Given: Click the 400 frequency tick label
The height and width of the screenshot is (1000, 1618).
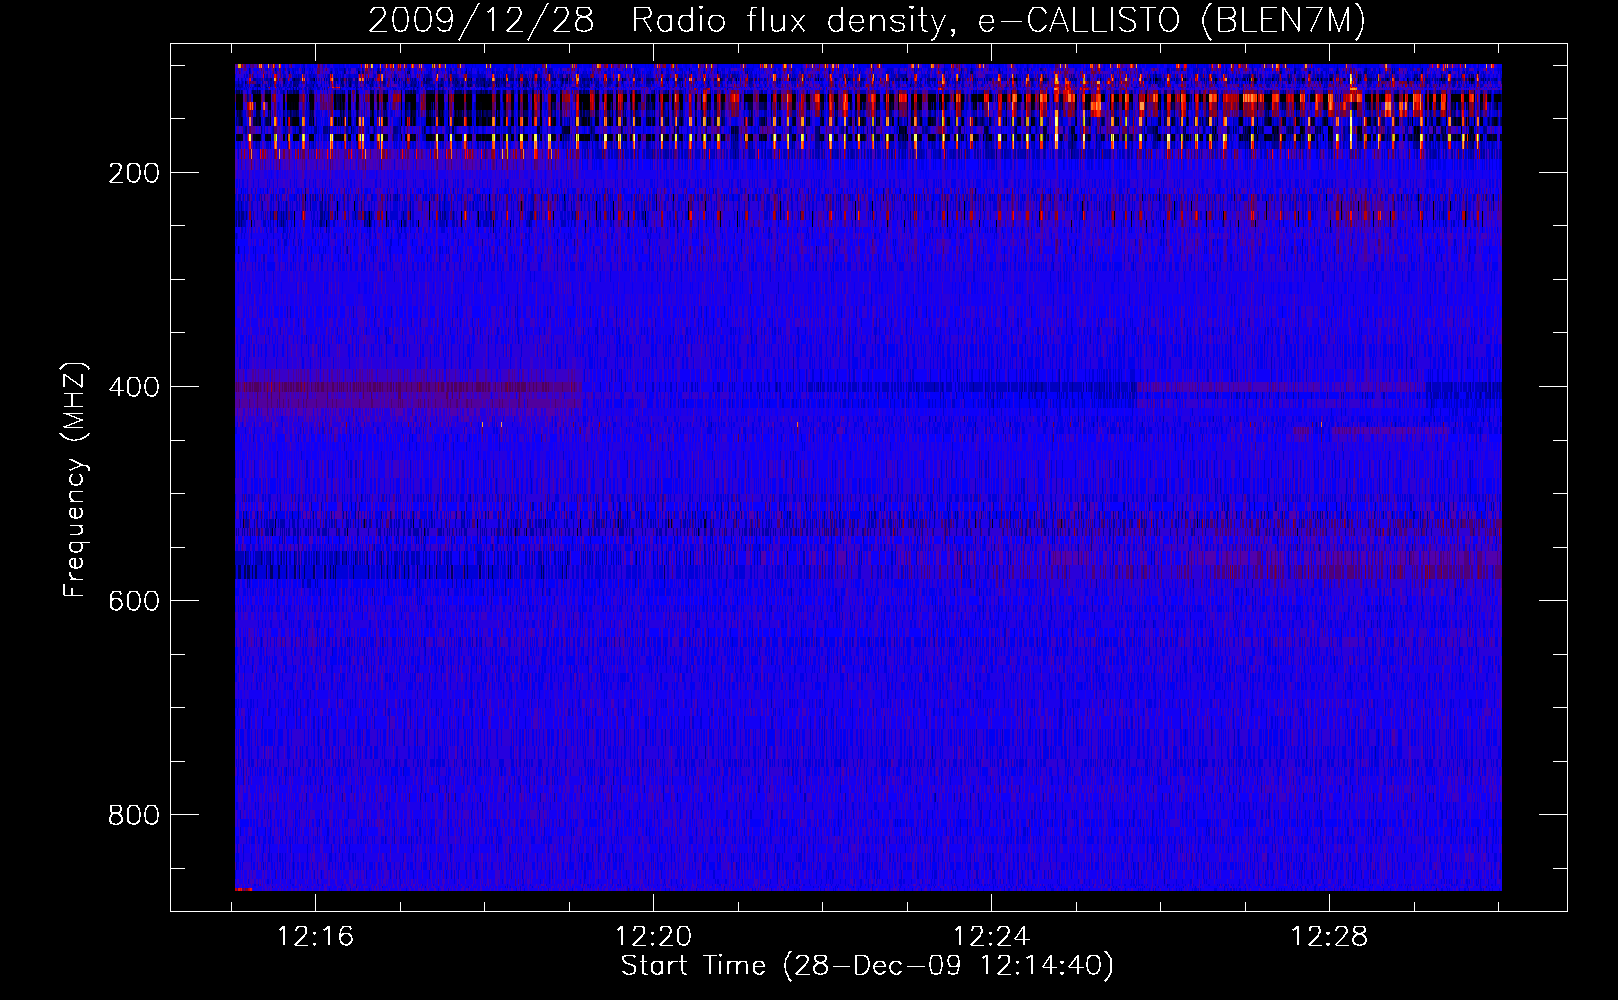Looking at the screenshot, I should 133,387.
